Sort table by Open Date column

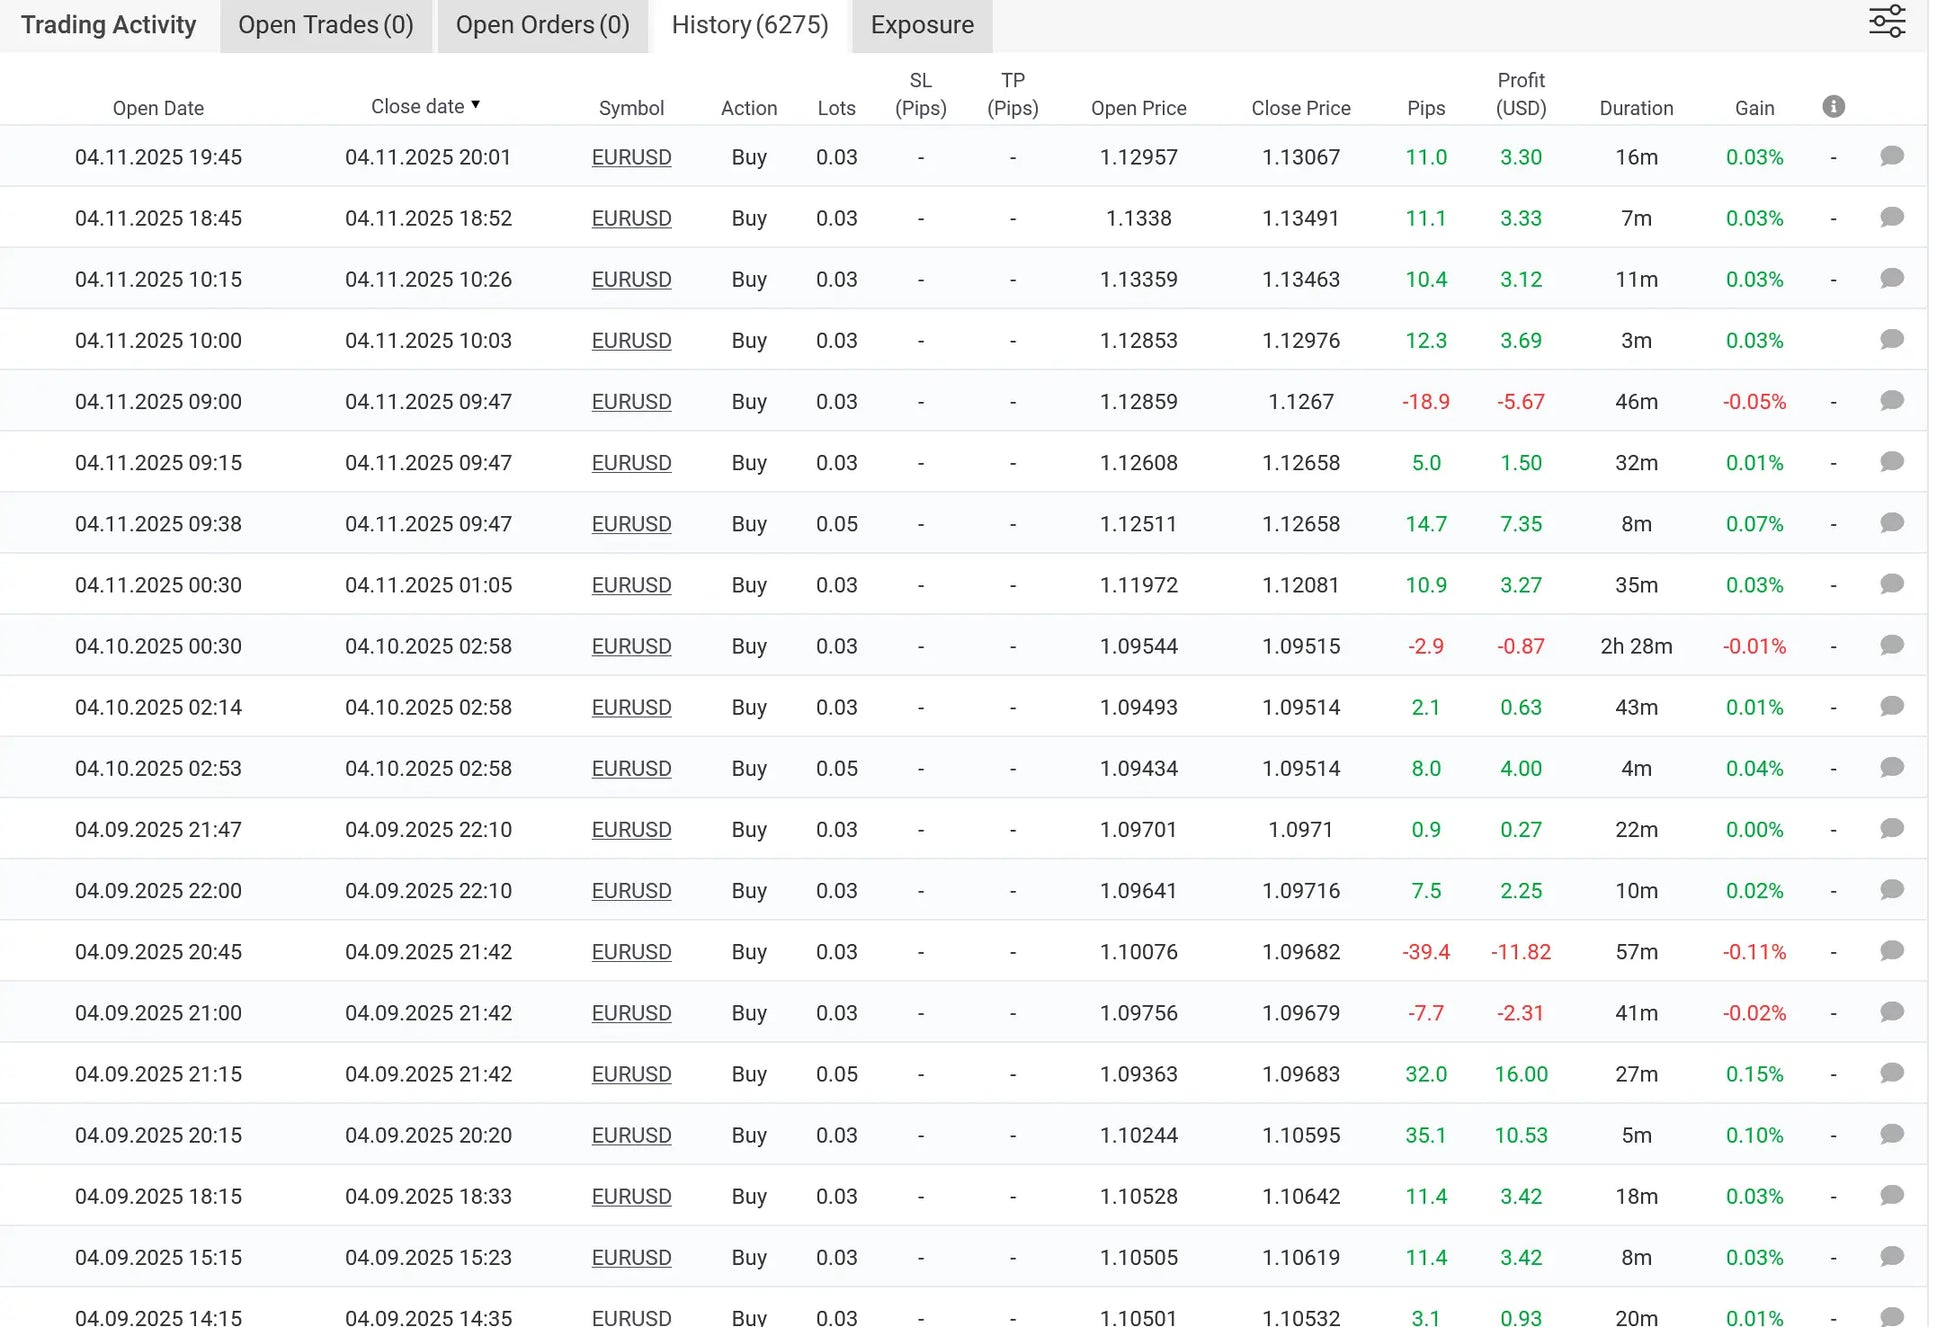point(158,108)
